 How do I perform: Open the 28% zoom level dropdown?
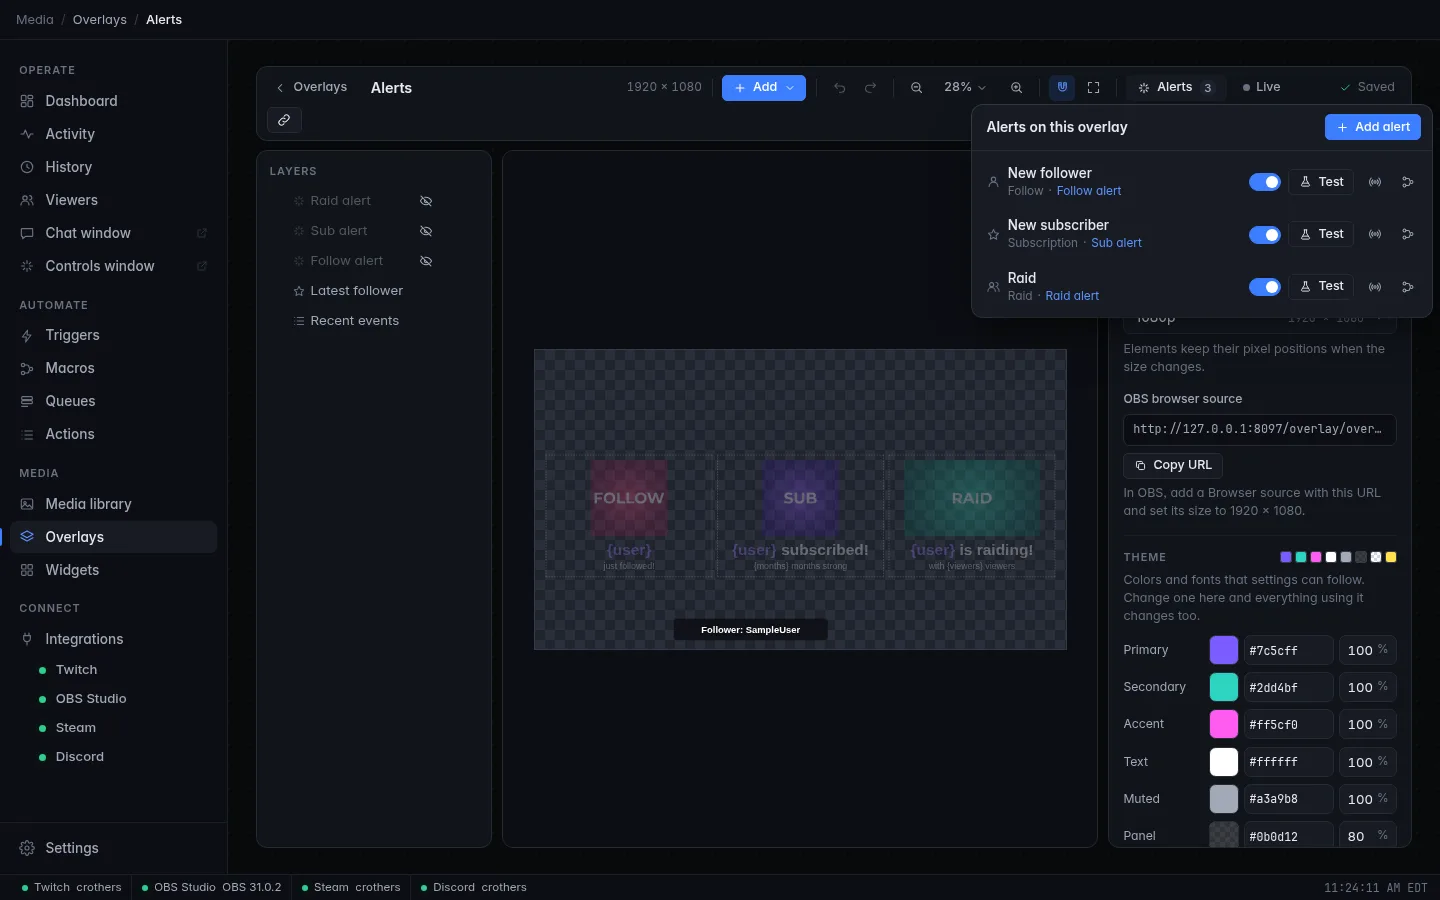click(x=964, y=88)
